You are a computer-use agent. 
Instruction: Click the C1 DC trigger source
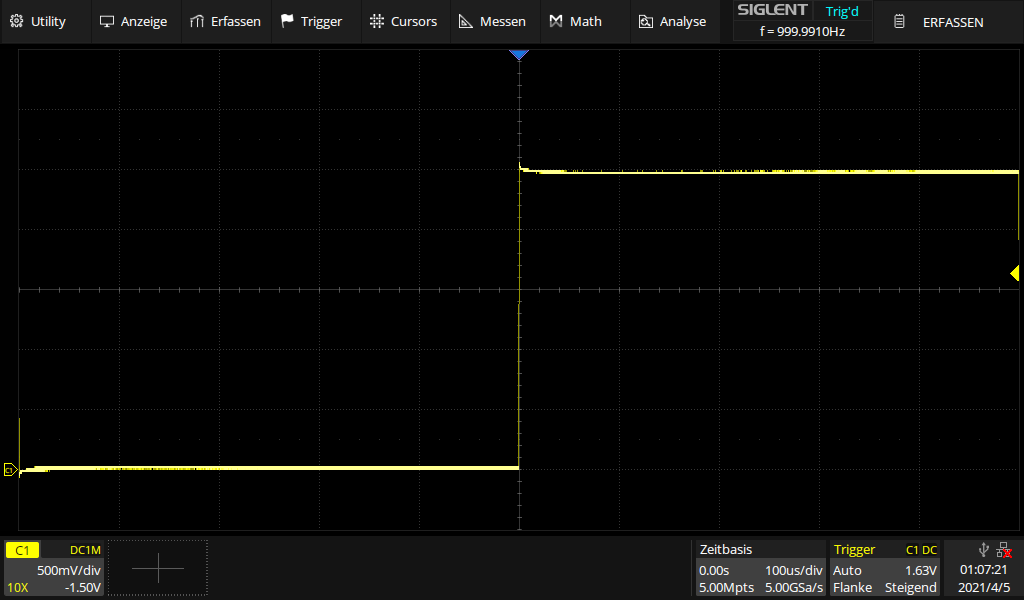tap(921, 550)
